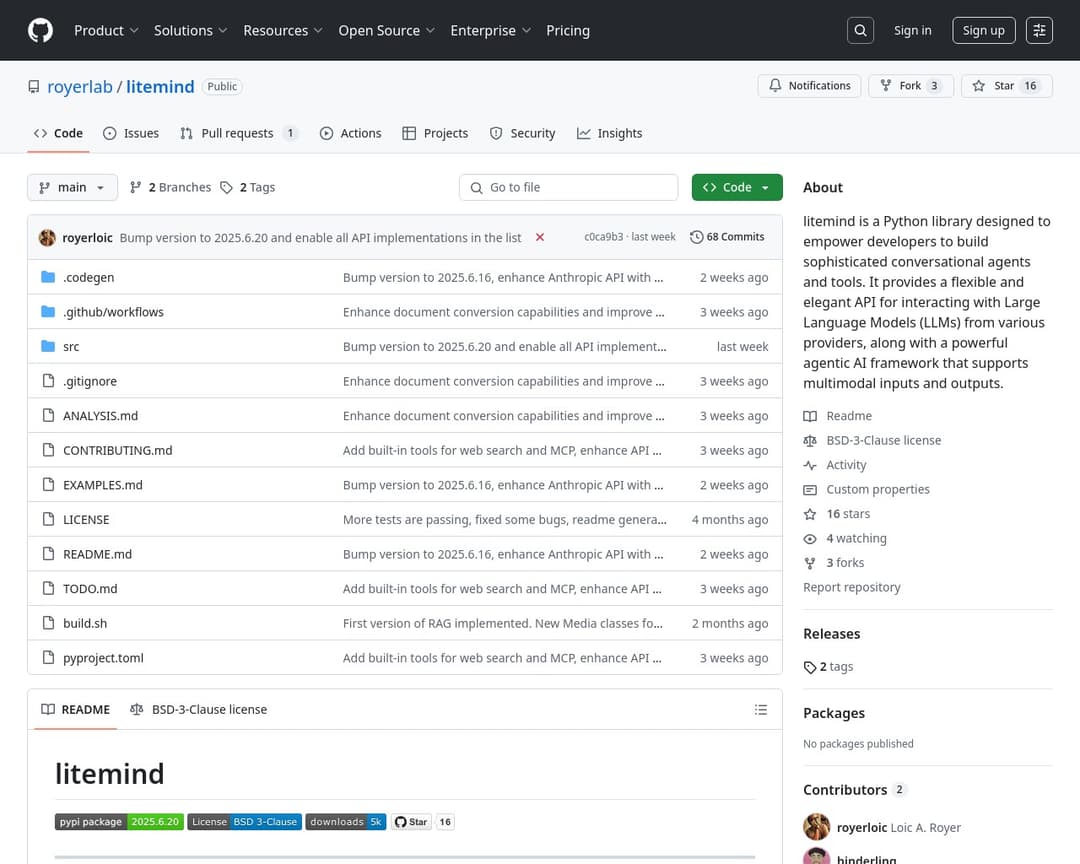Open the TODO.md file
This screenshot has width=1080, height=864.
pos(90,589)
